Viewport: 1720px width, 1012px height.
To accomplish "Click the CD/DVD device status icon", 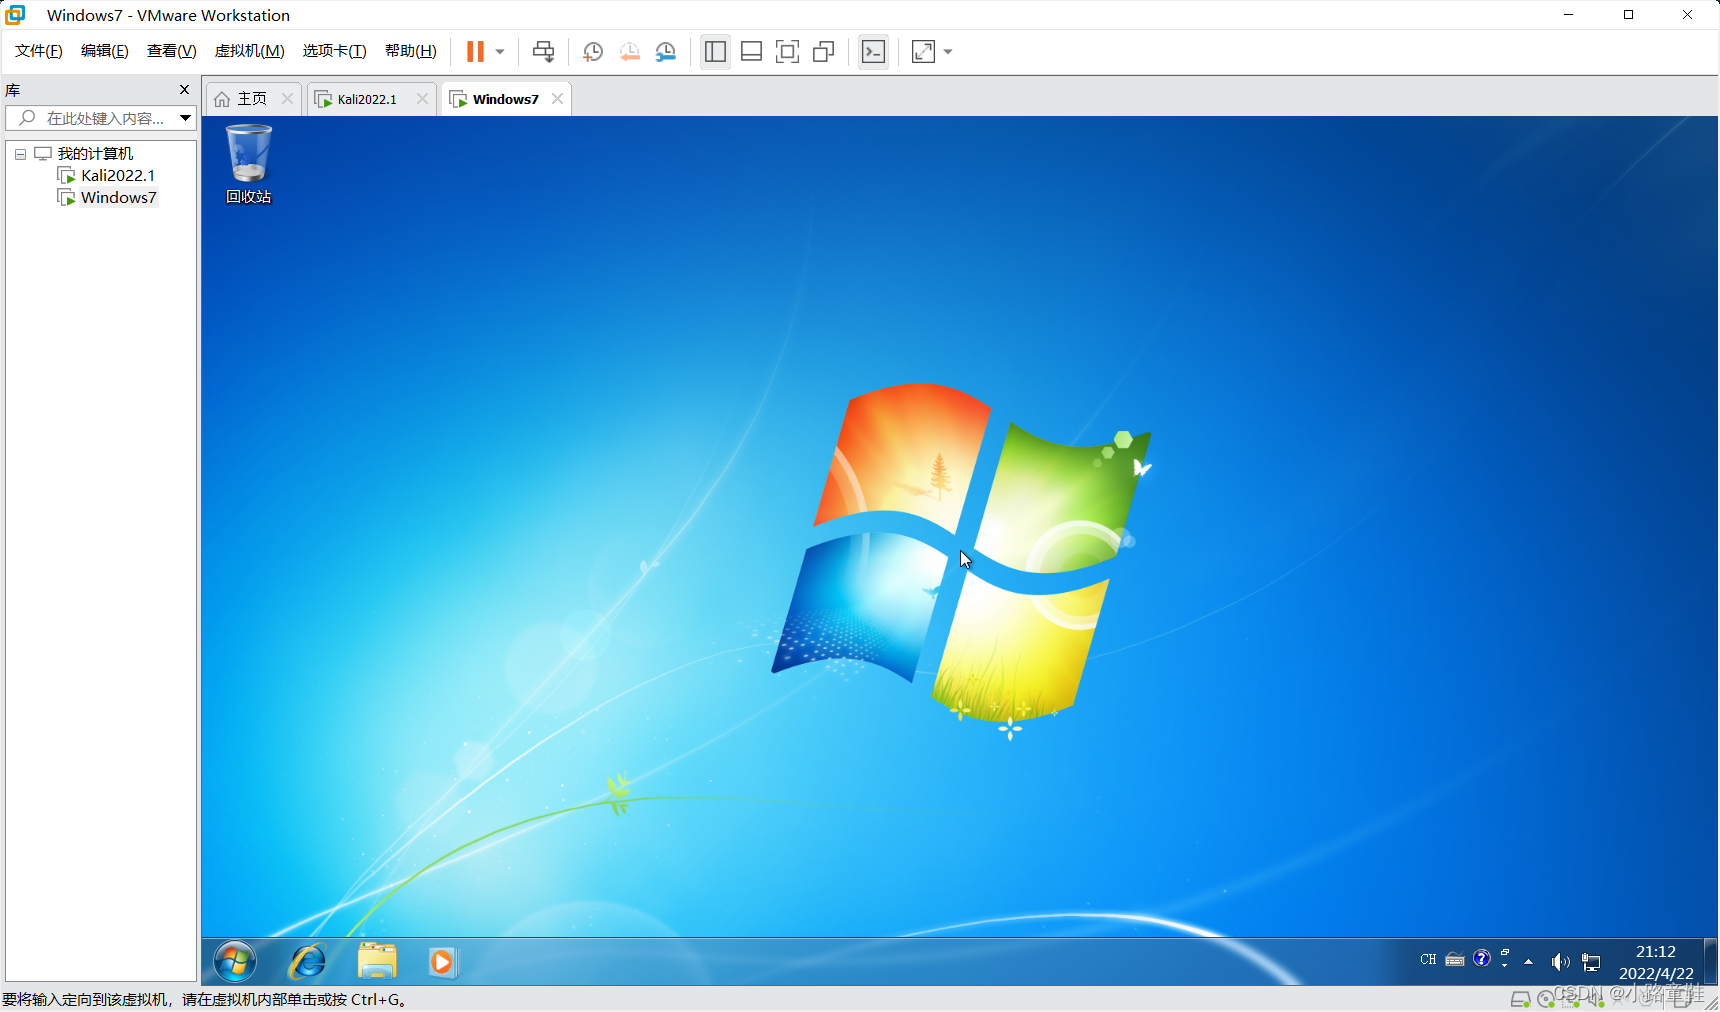I will (x=1546, y=999).
